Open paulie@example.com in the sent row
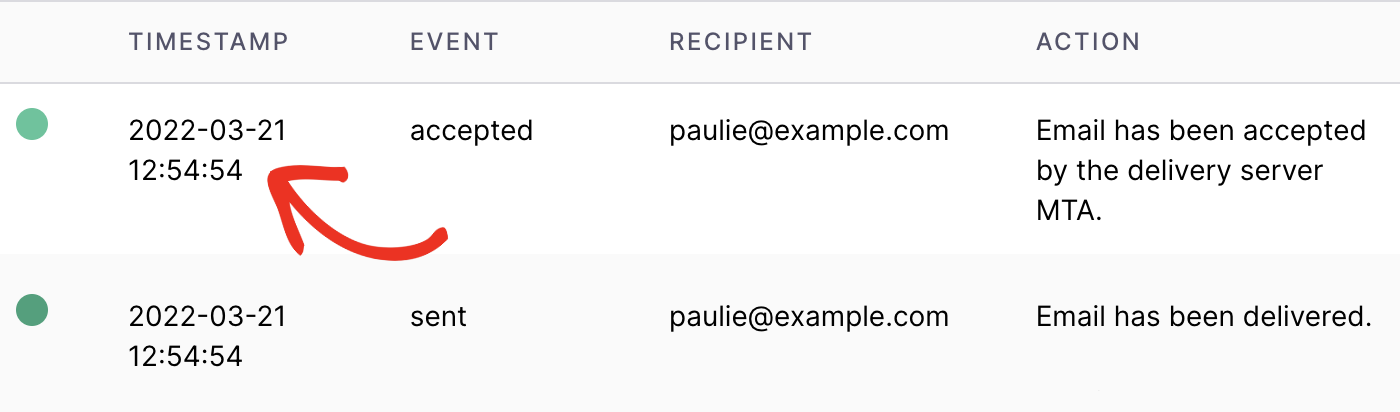The height and width of the screenshot is (412, 1400). coord(809,317)
